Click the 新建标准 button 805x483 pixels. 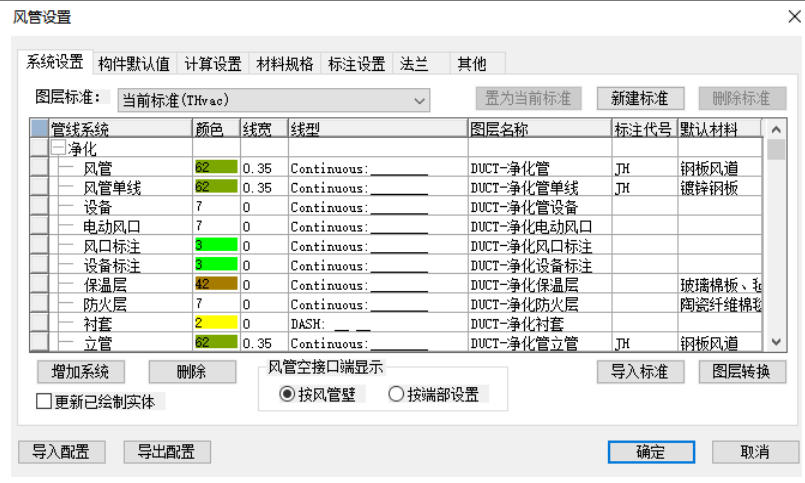point(640,98)
